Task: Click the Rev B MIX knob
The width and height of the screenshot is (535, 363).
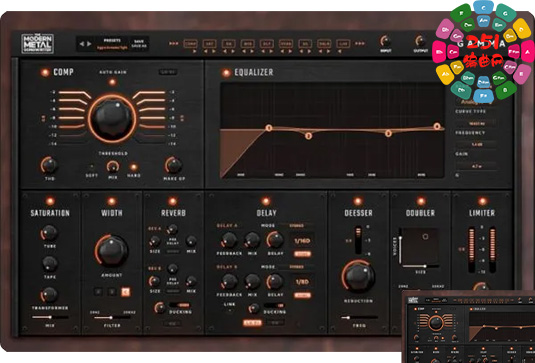Action: (x=191, y=281)
